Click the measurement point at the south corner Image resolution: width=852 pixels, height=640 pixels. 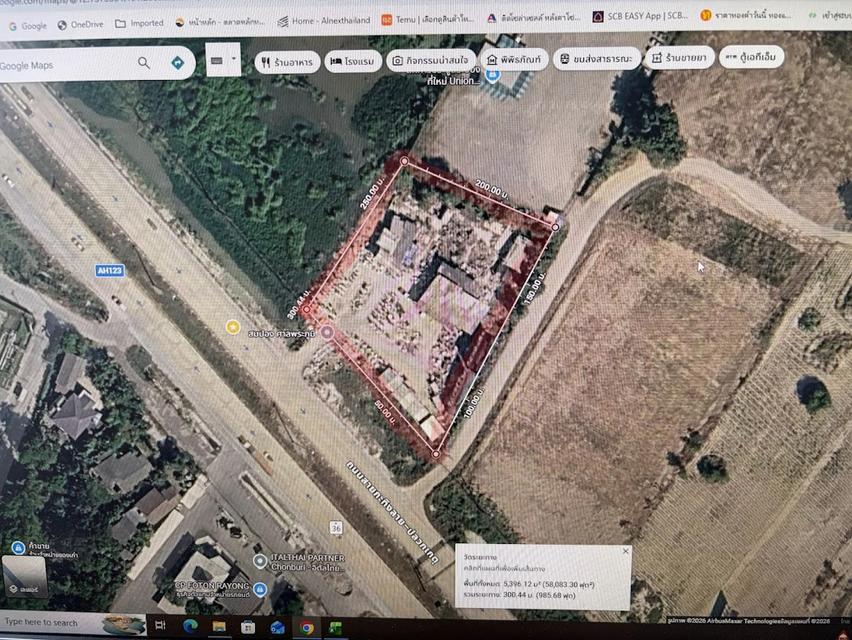(436, 454)
